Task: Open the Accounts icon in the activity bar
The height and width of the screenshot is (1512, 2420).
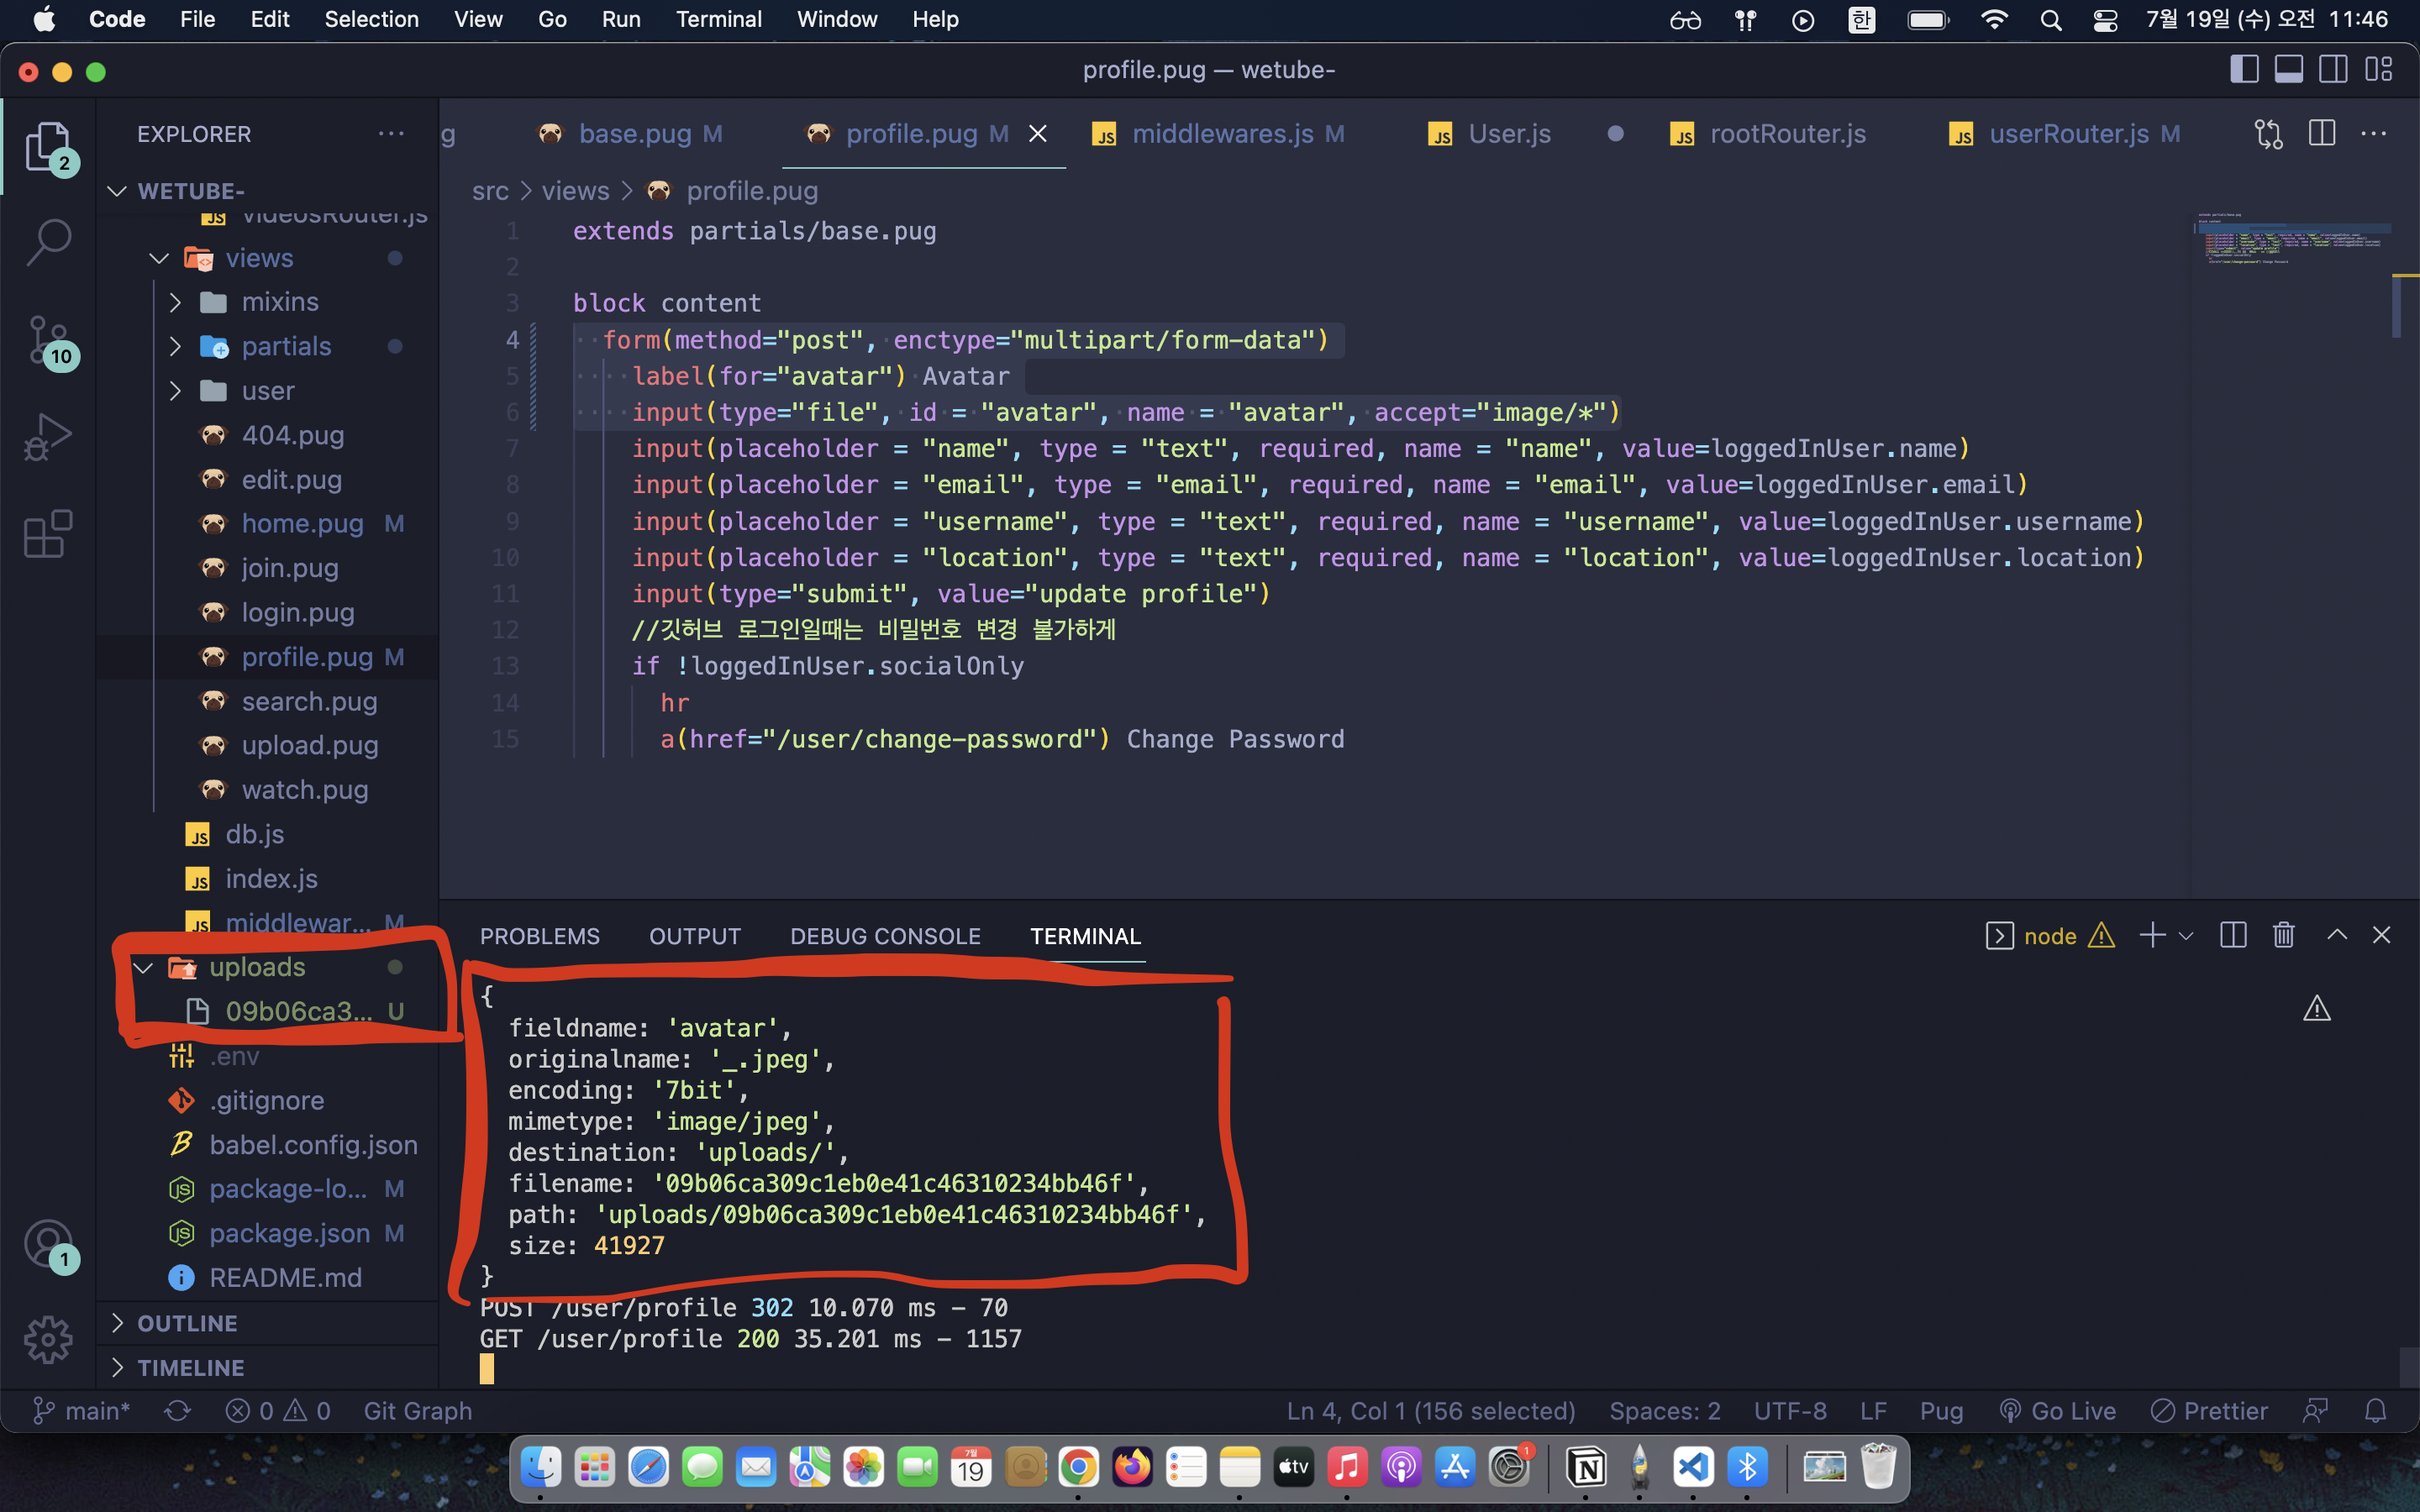Action: [x=48, y=1244]
